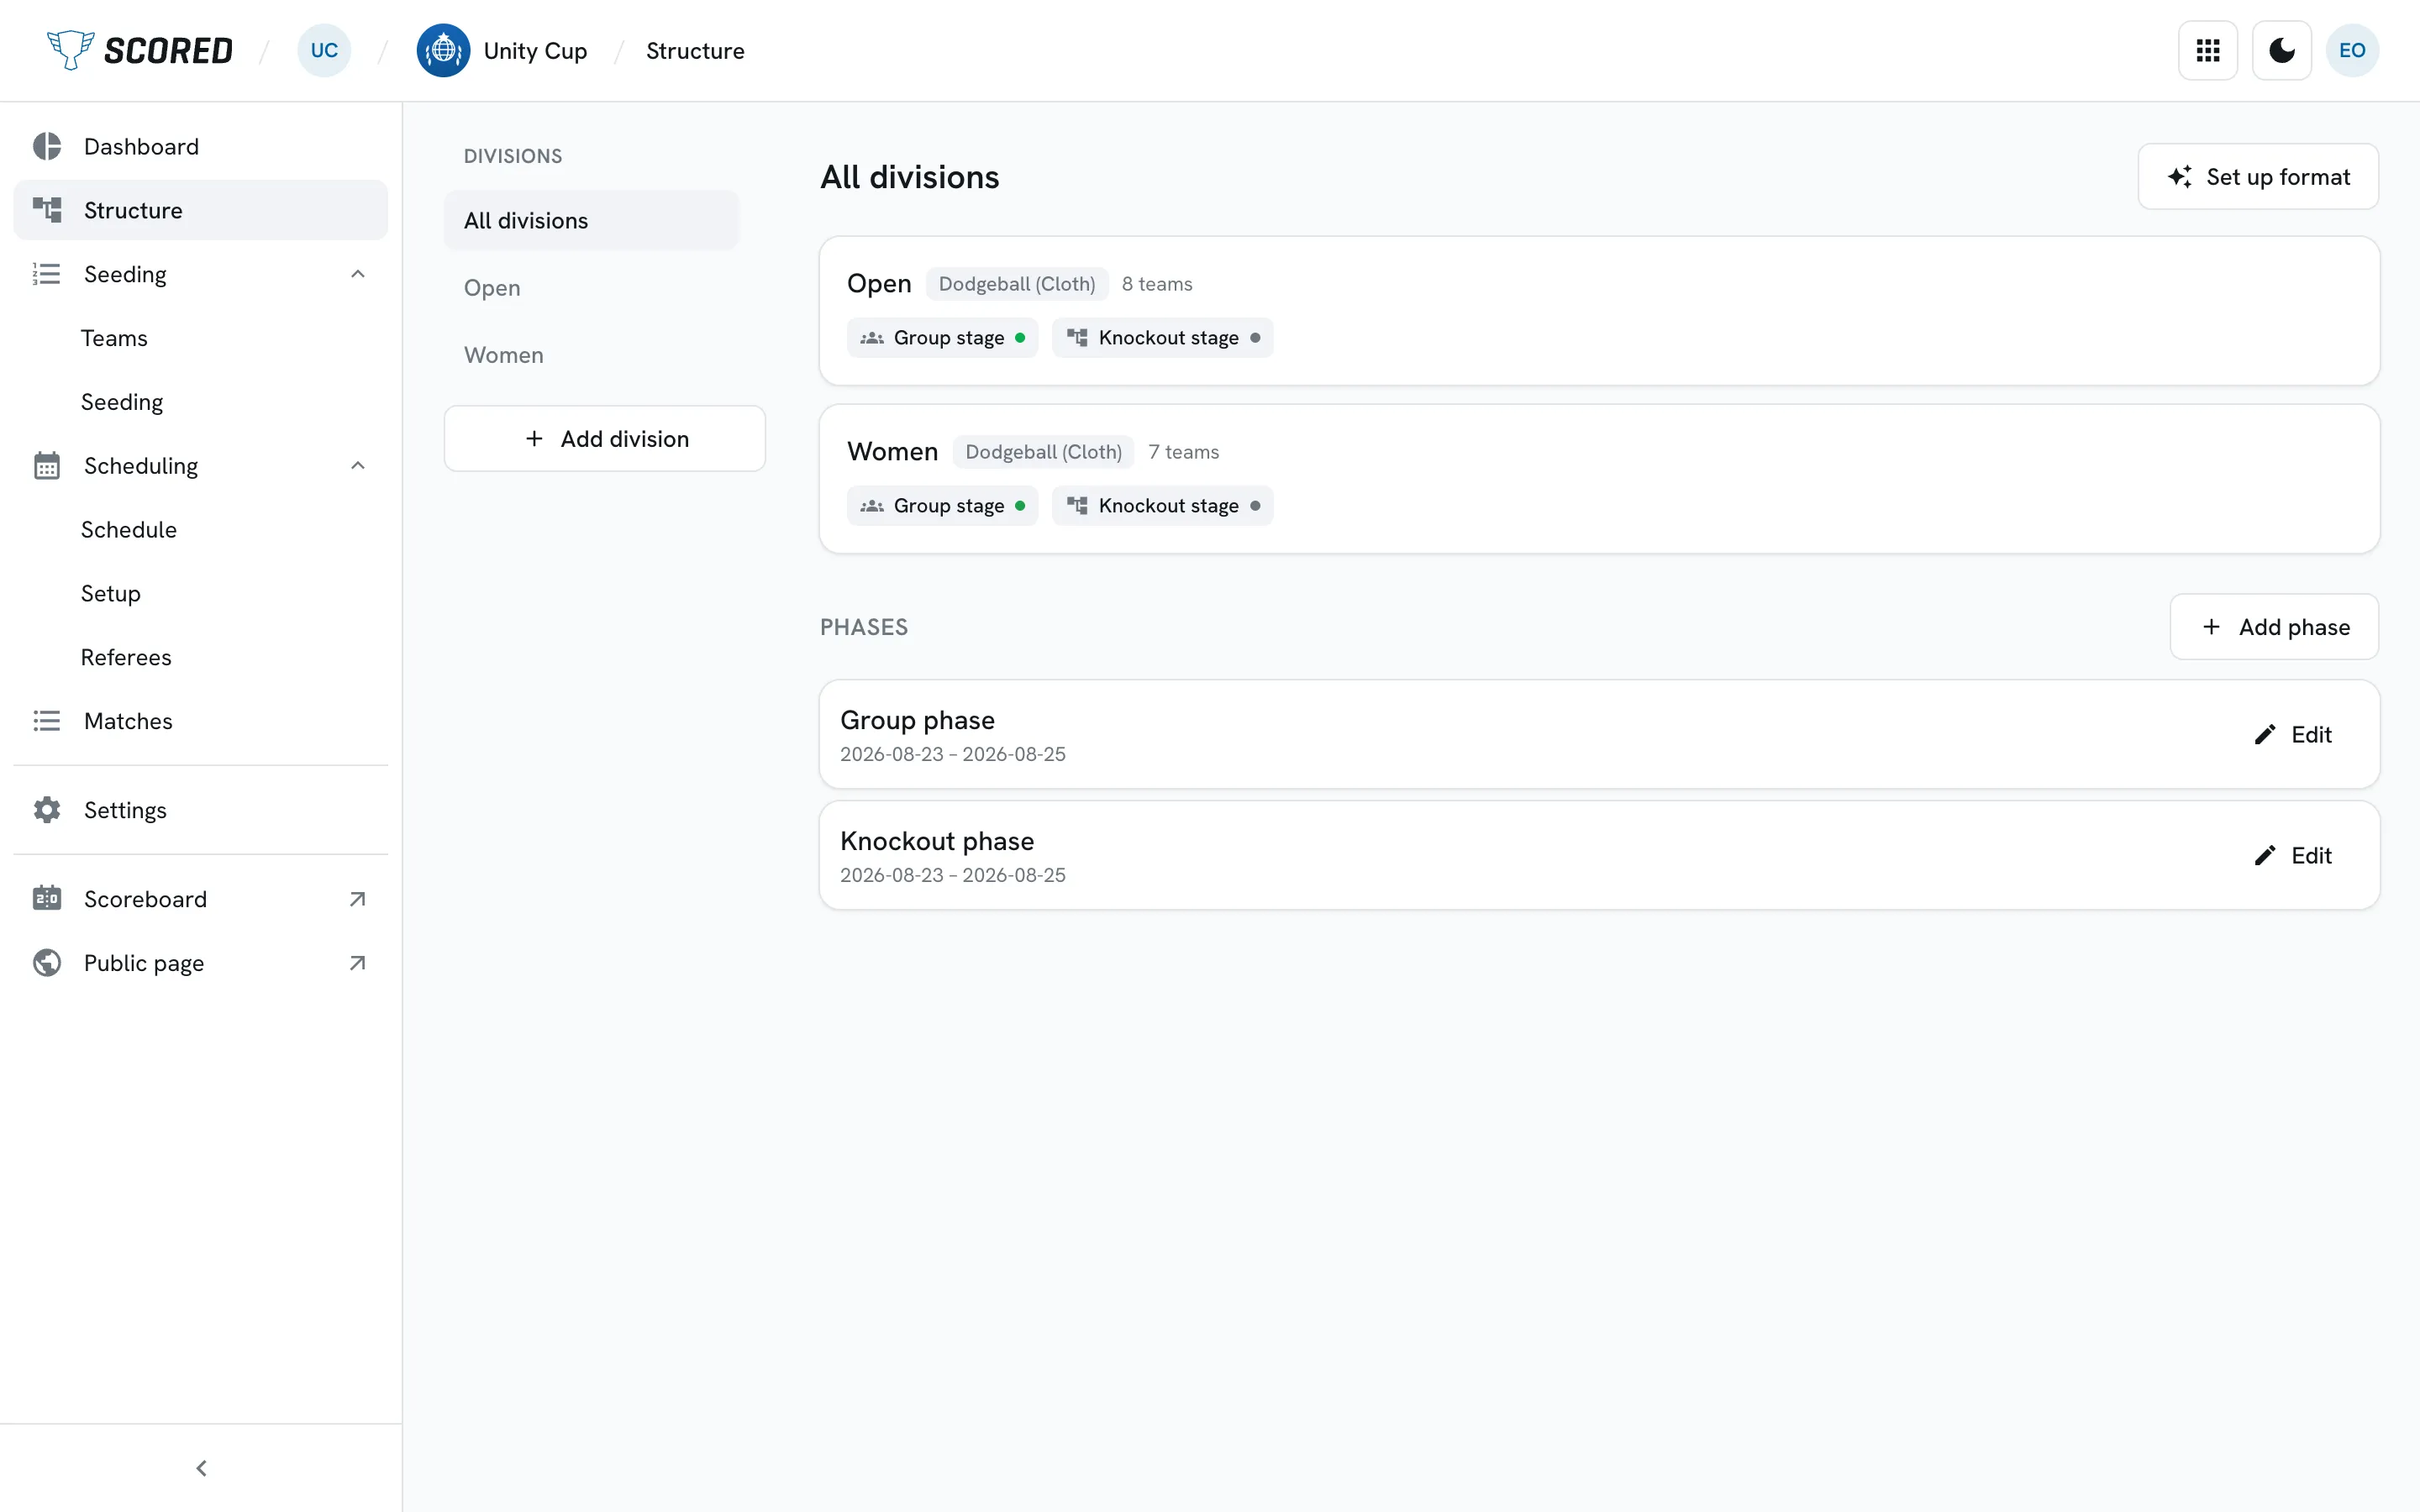The image size is (2420, 1512).
Task: Click the Add division button
Action: pyautogui.click(x=604, y=438)
